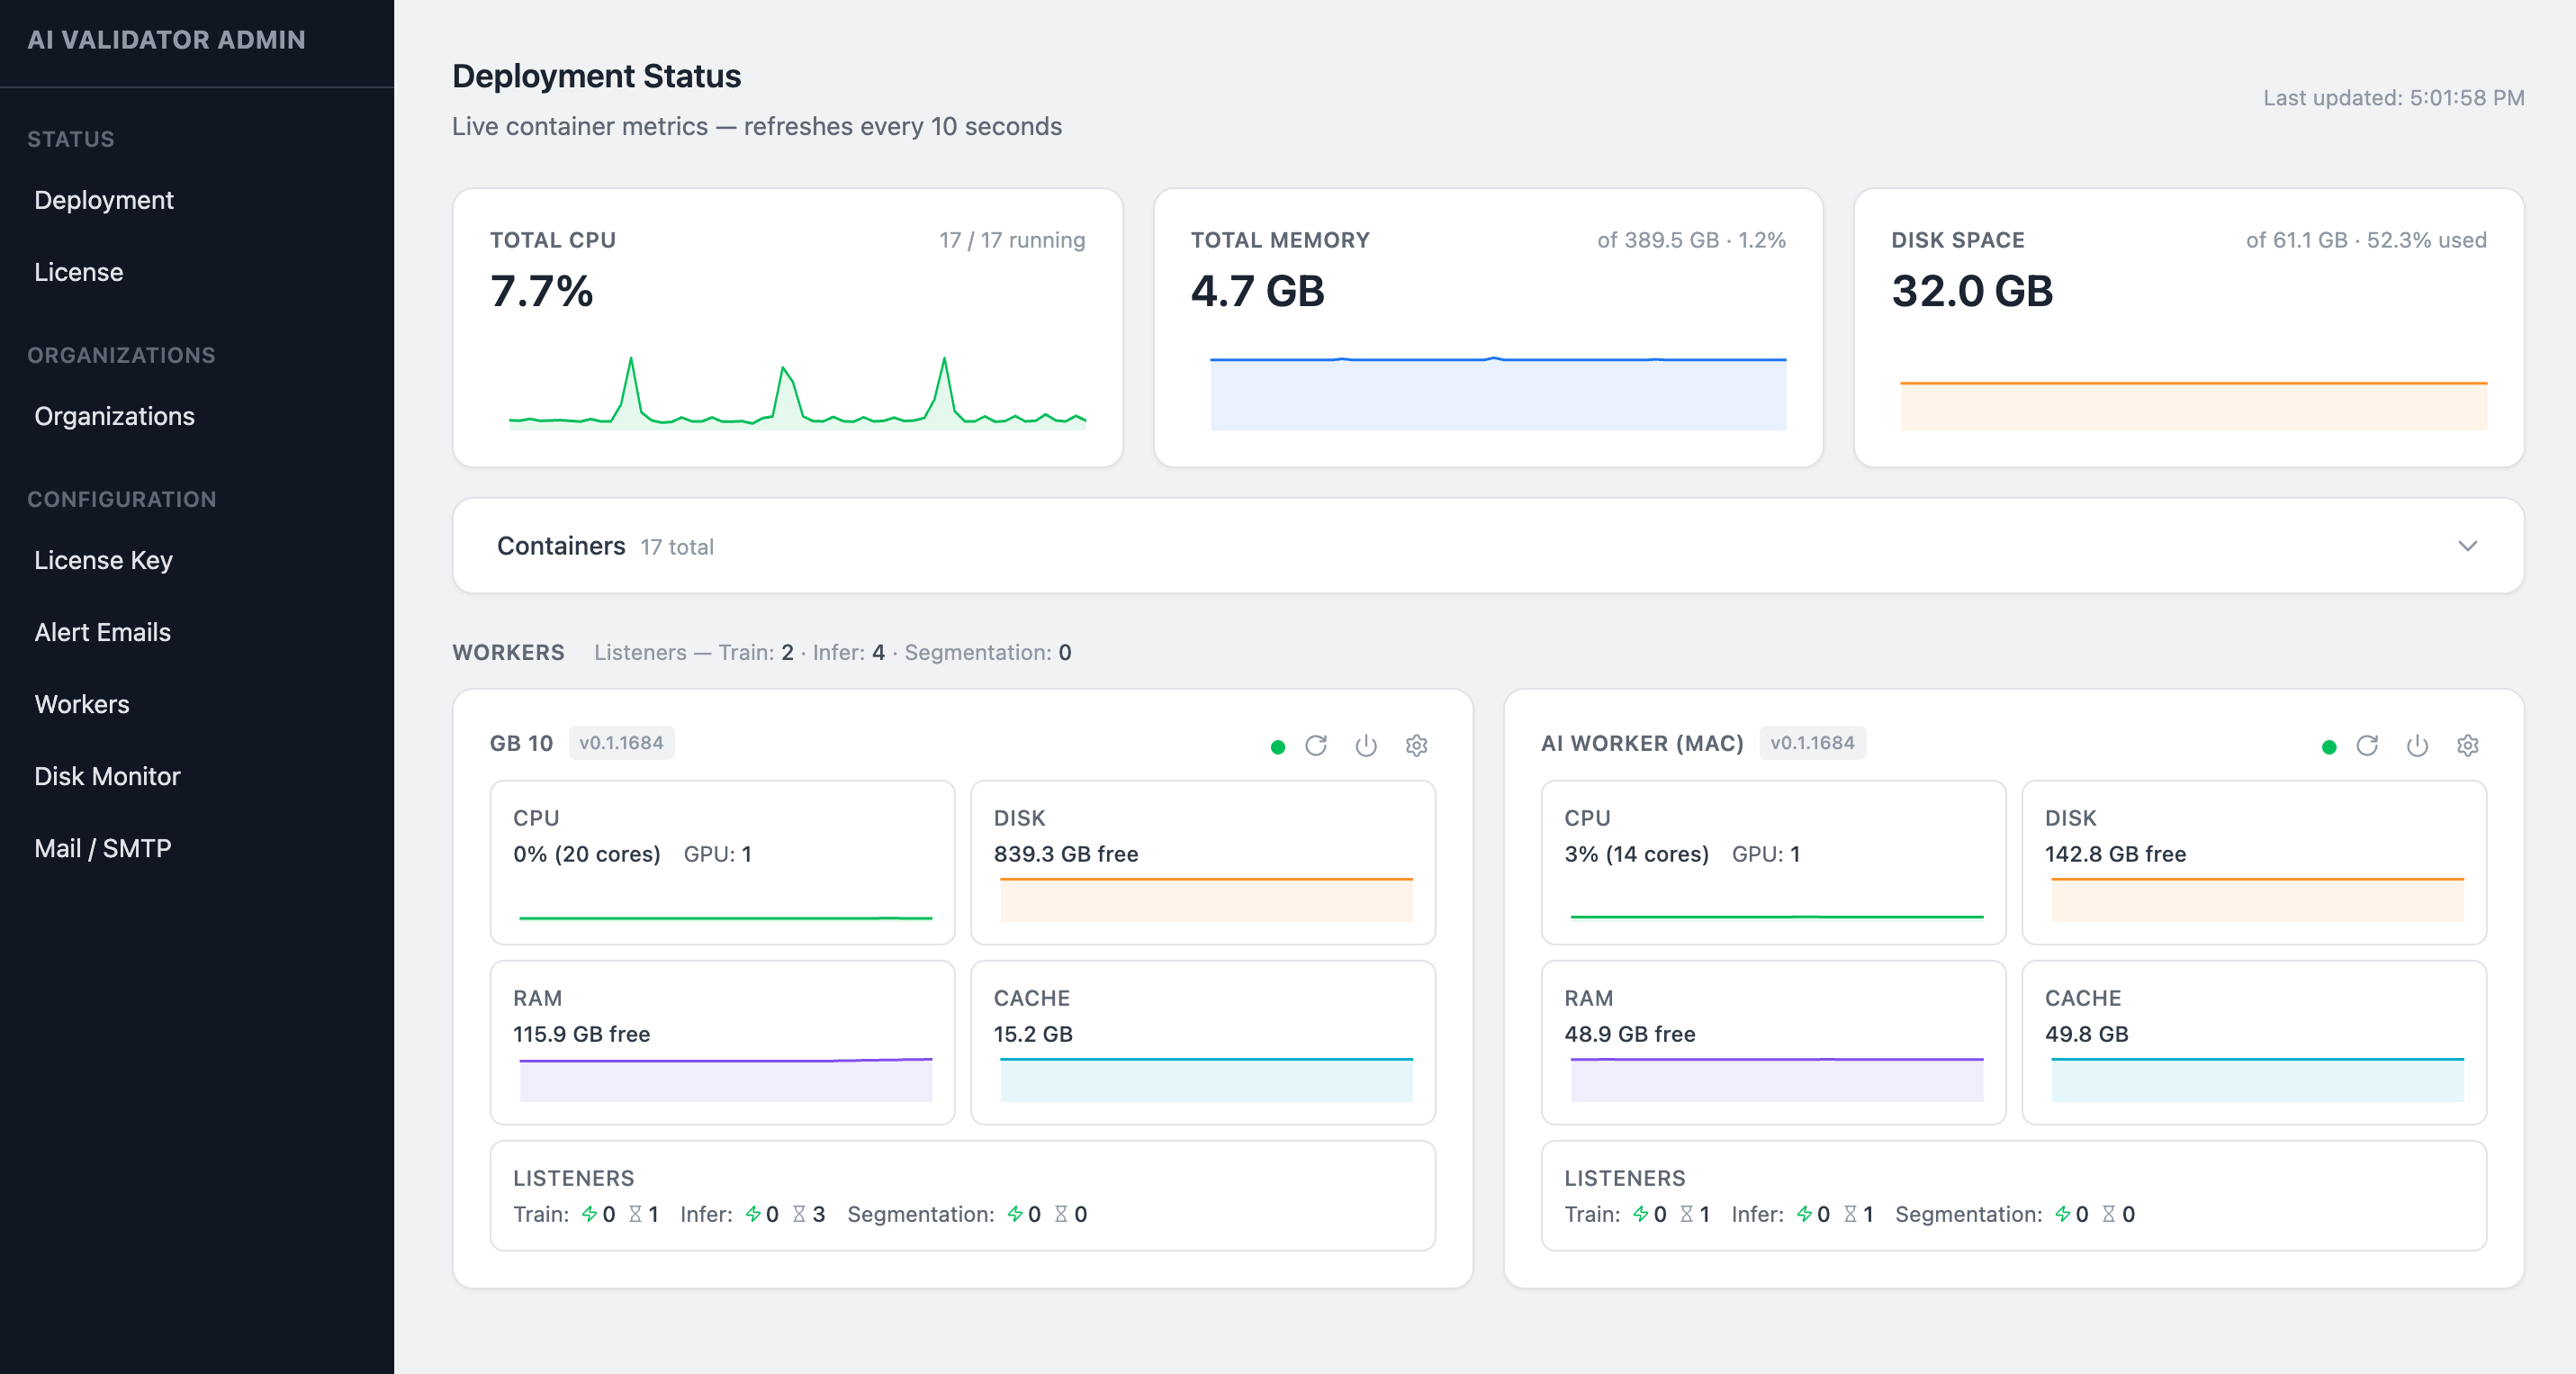Click AI Worker (Mac) RAM 48.9 GB free card
This screenshot has height=1374, width=2576.
pos(1773,1042)
